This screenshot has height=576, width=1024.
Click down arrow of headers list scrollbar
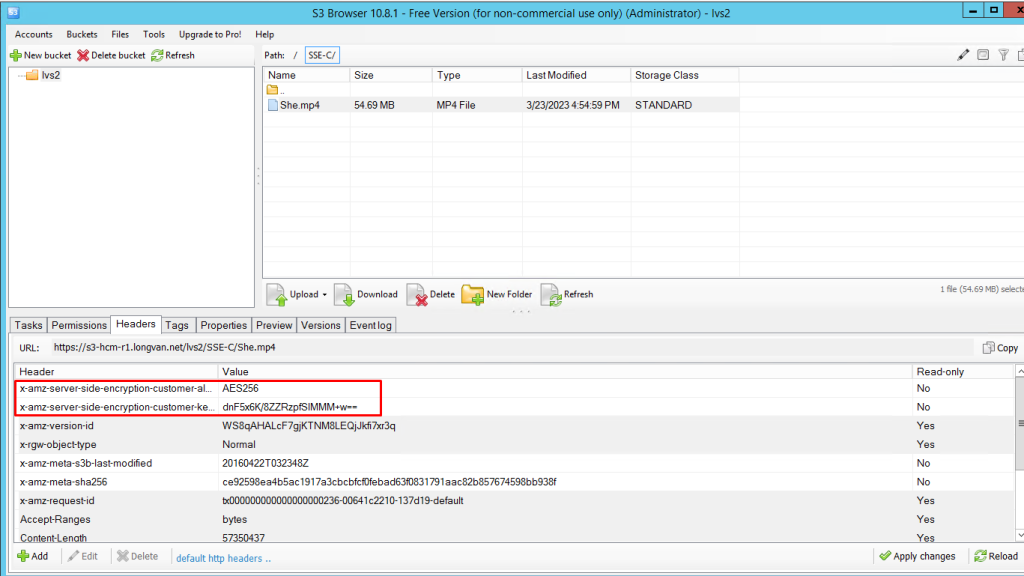pos(1019,536)
